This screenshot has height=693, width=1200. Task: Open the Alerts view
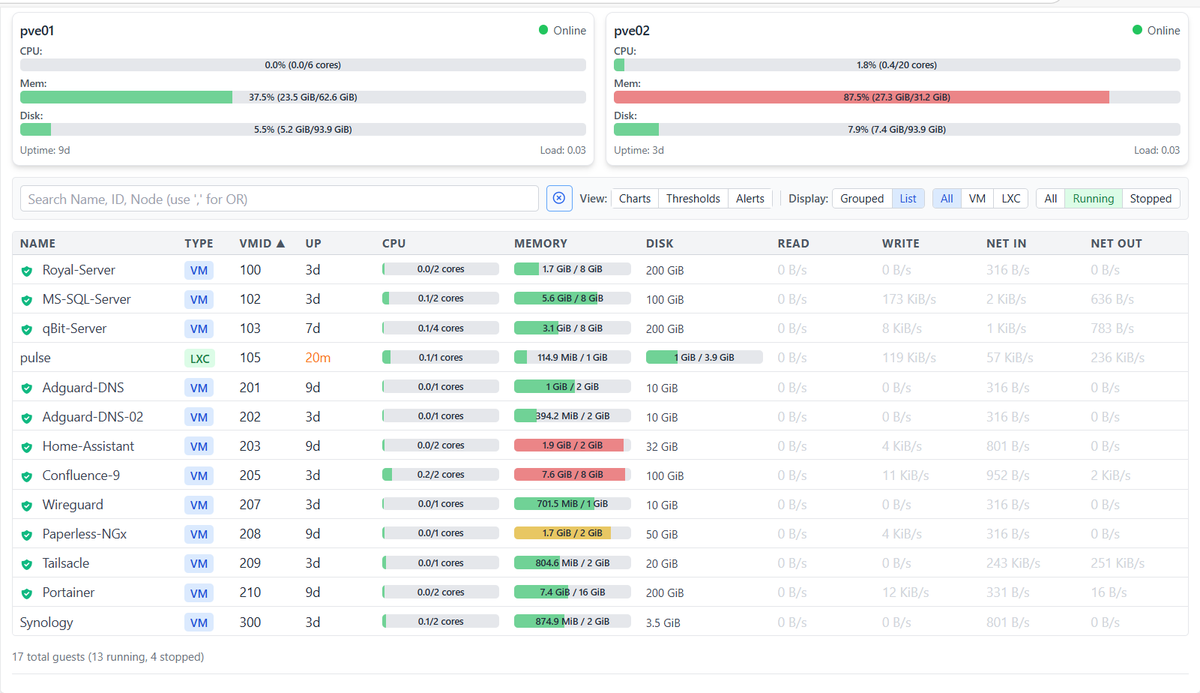[x=750, y=198]
